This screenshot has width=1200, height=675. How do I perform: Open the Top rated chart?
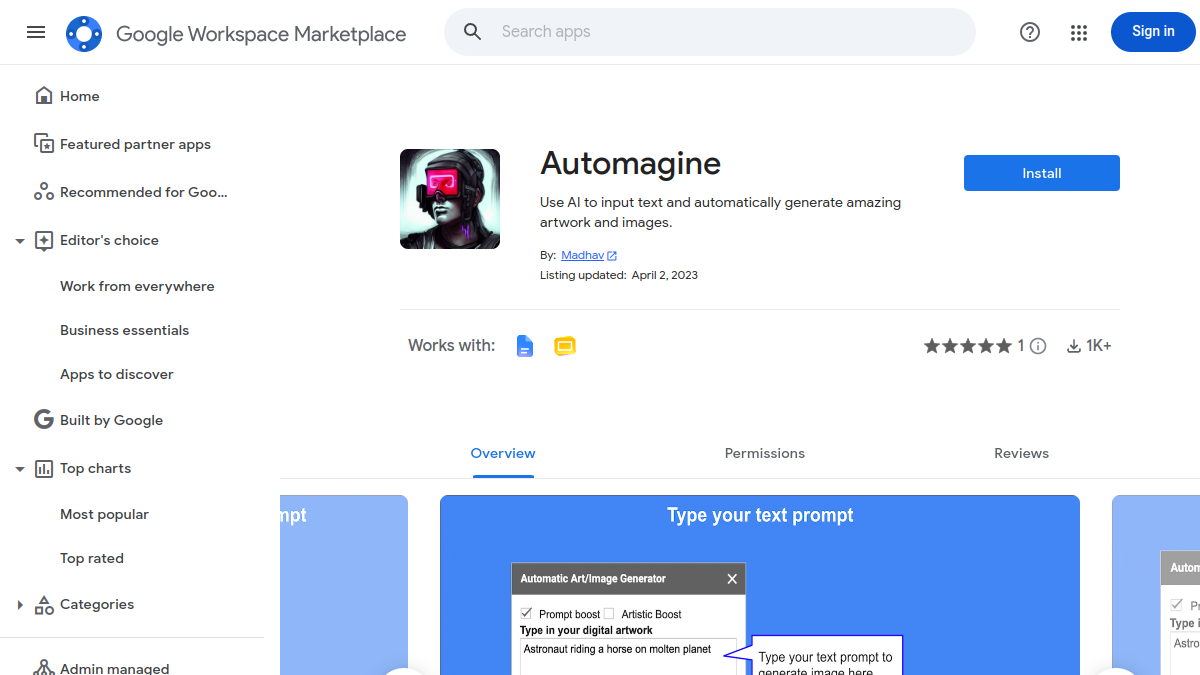[x=92, y=558]
